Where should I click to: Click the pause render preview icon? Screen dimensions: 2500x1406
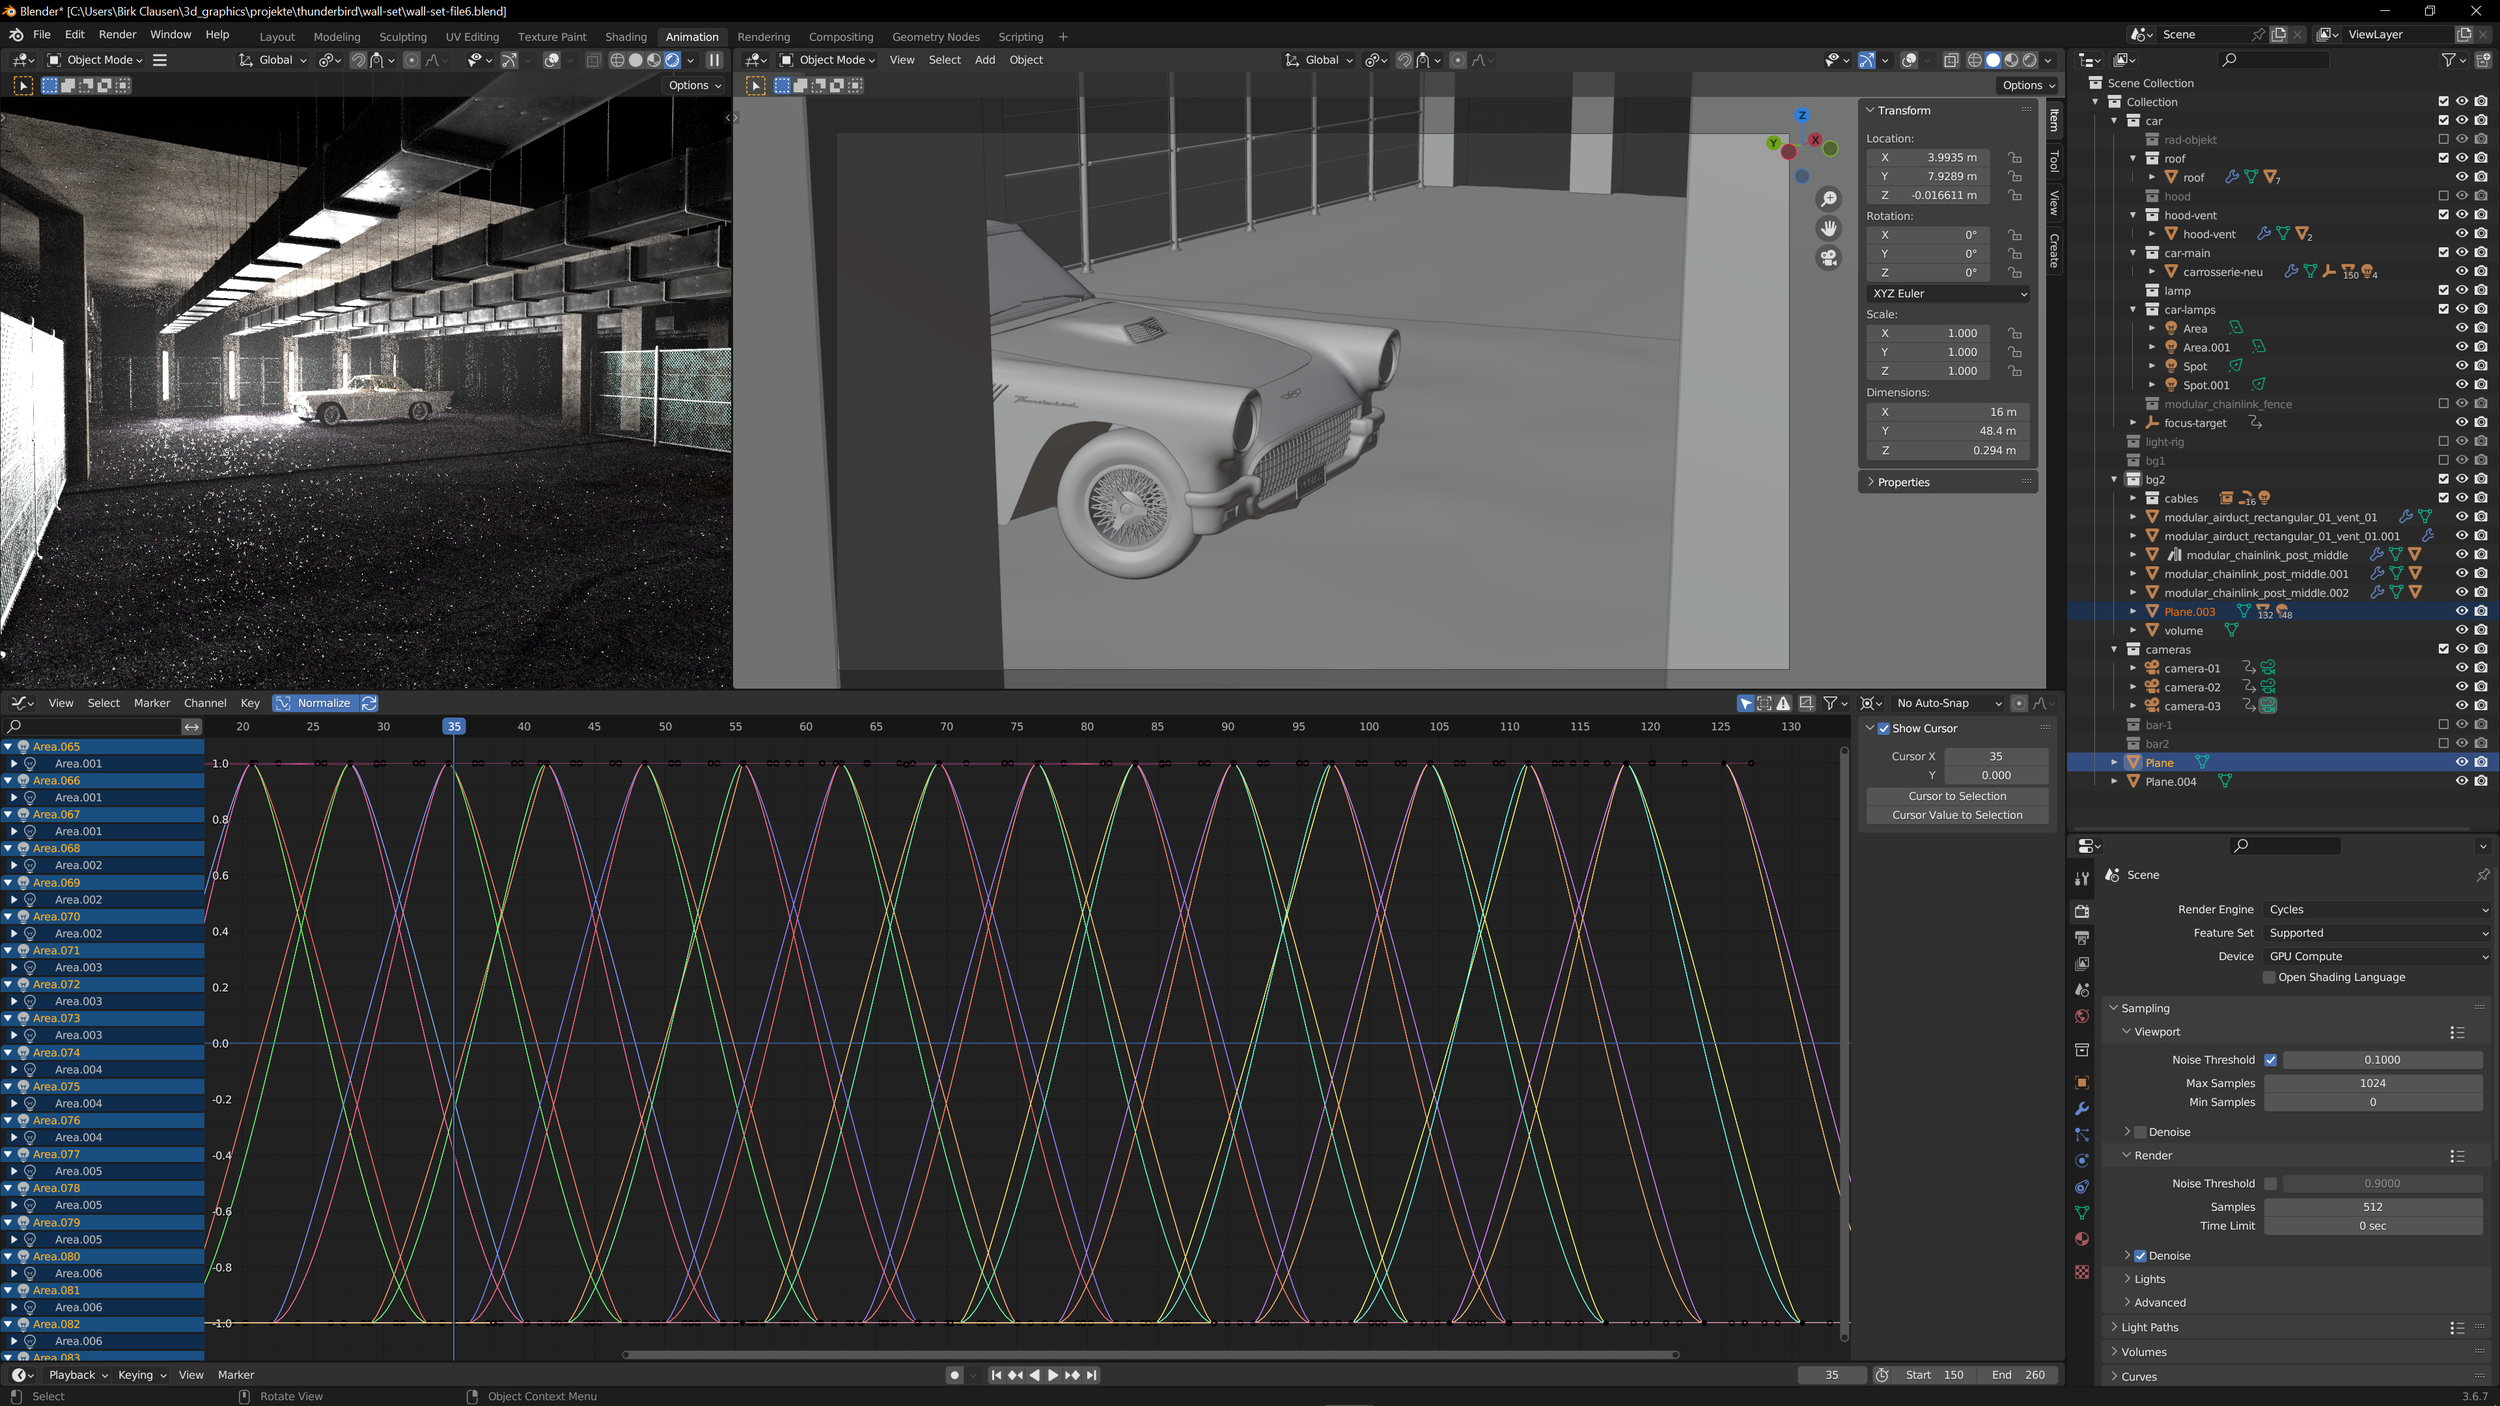point(714,60)
